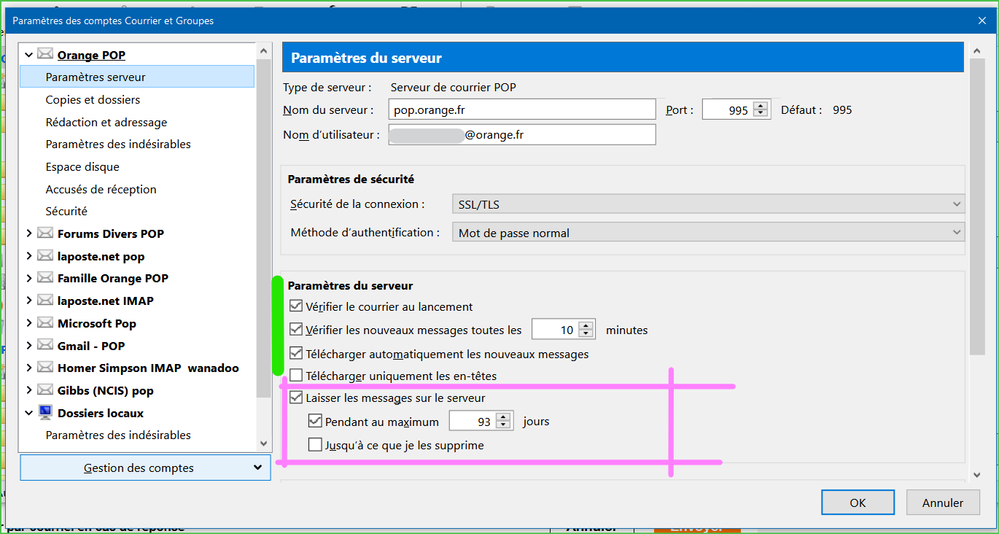Click the Gibbs (NCIS) pop envelope icon
The image size is (999, 534).
45,390
